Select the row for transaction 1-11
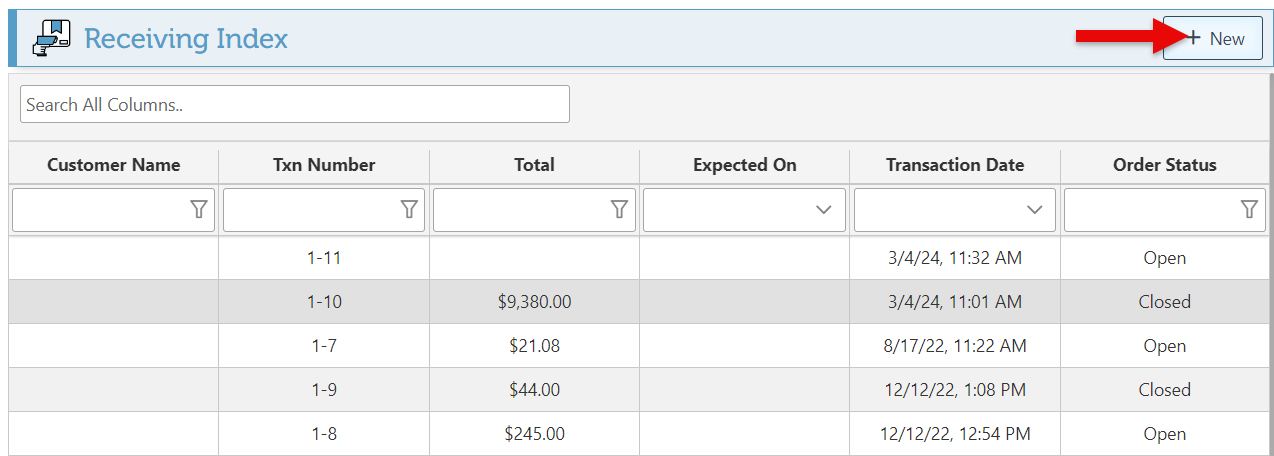 pyautogui.click(x=324, y=258)
